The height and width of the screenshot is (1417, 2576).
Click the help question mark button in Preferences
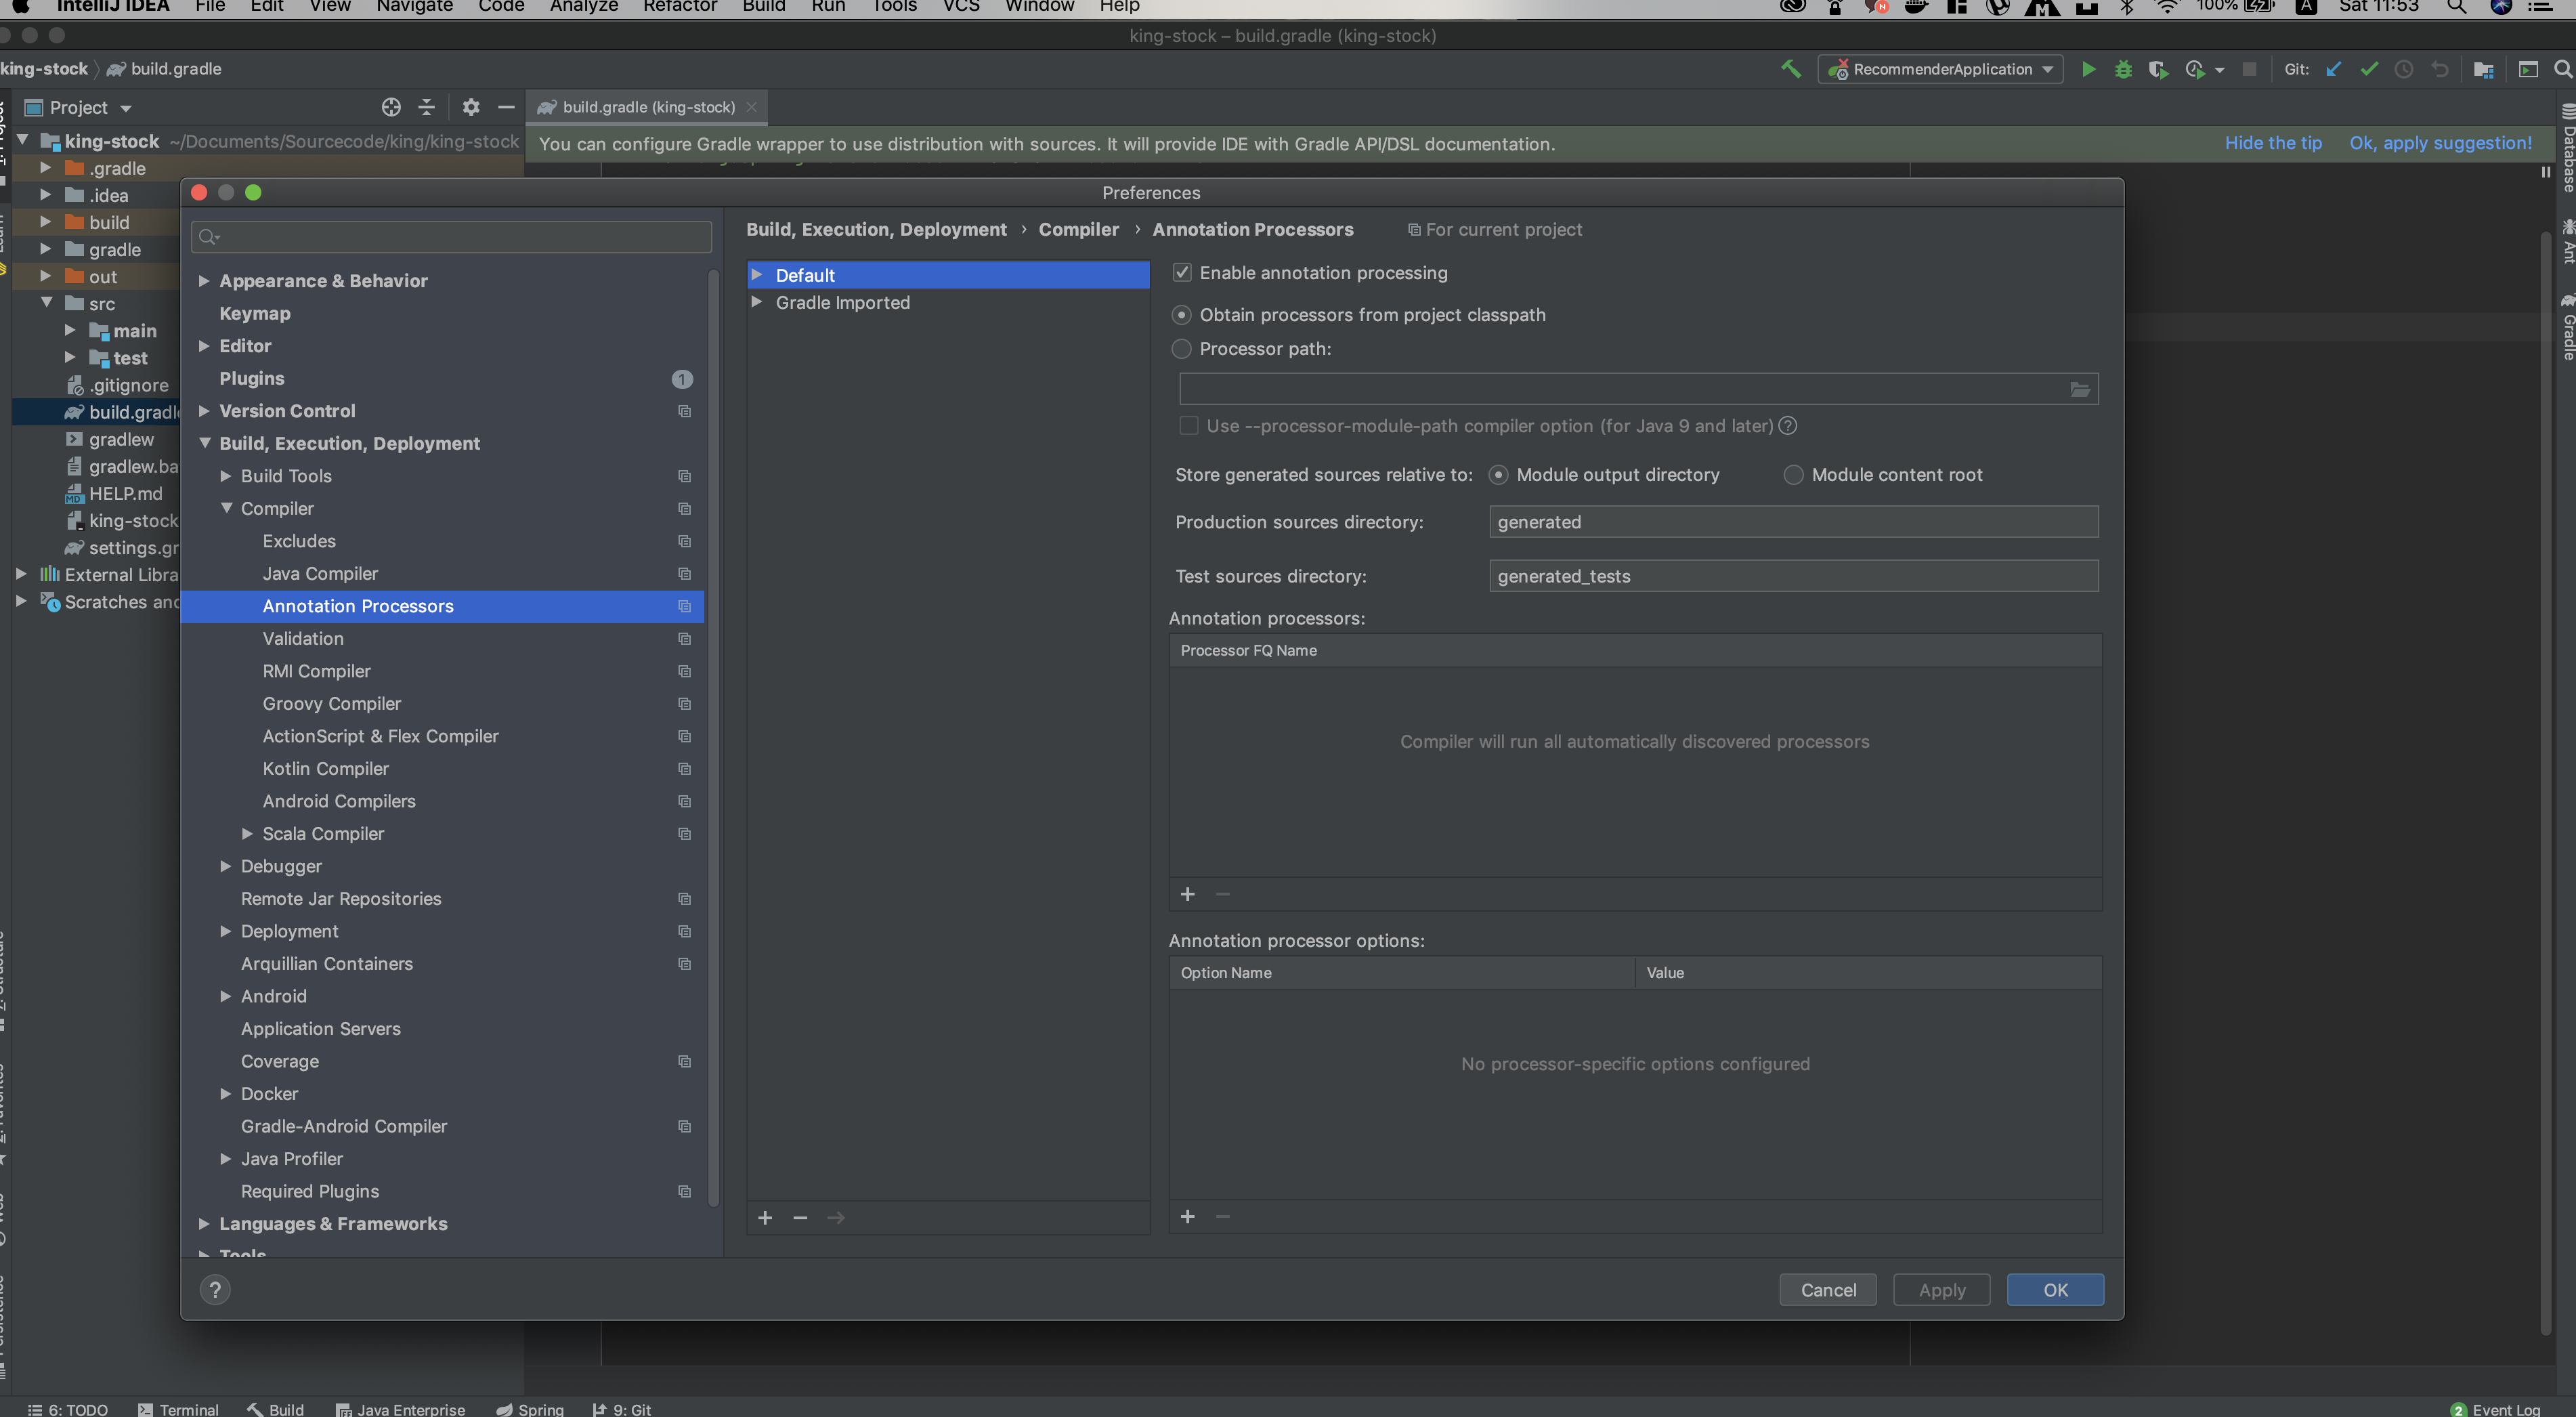click(215, 1290)
